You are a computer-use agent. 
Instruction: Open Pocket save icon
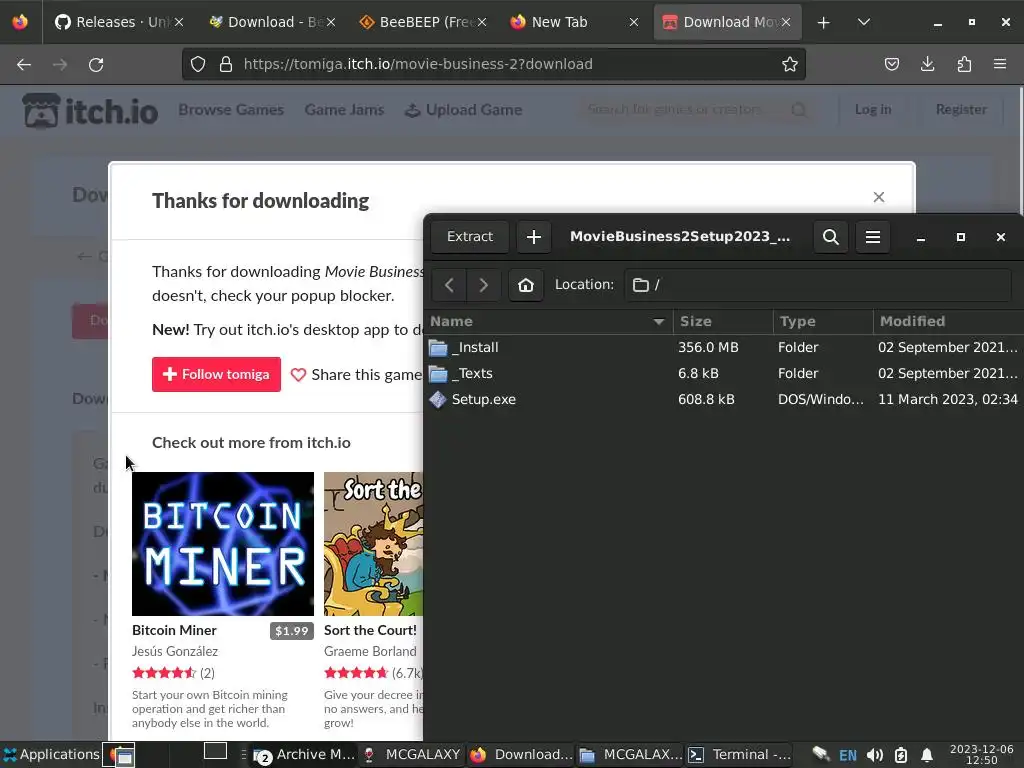pos(891,64)
